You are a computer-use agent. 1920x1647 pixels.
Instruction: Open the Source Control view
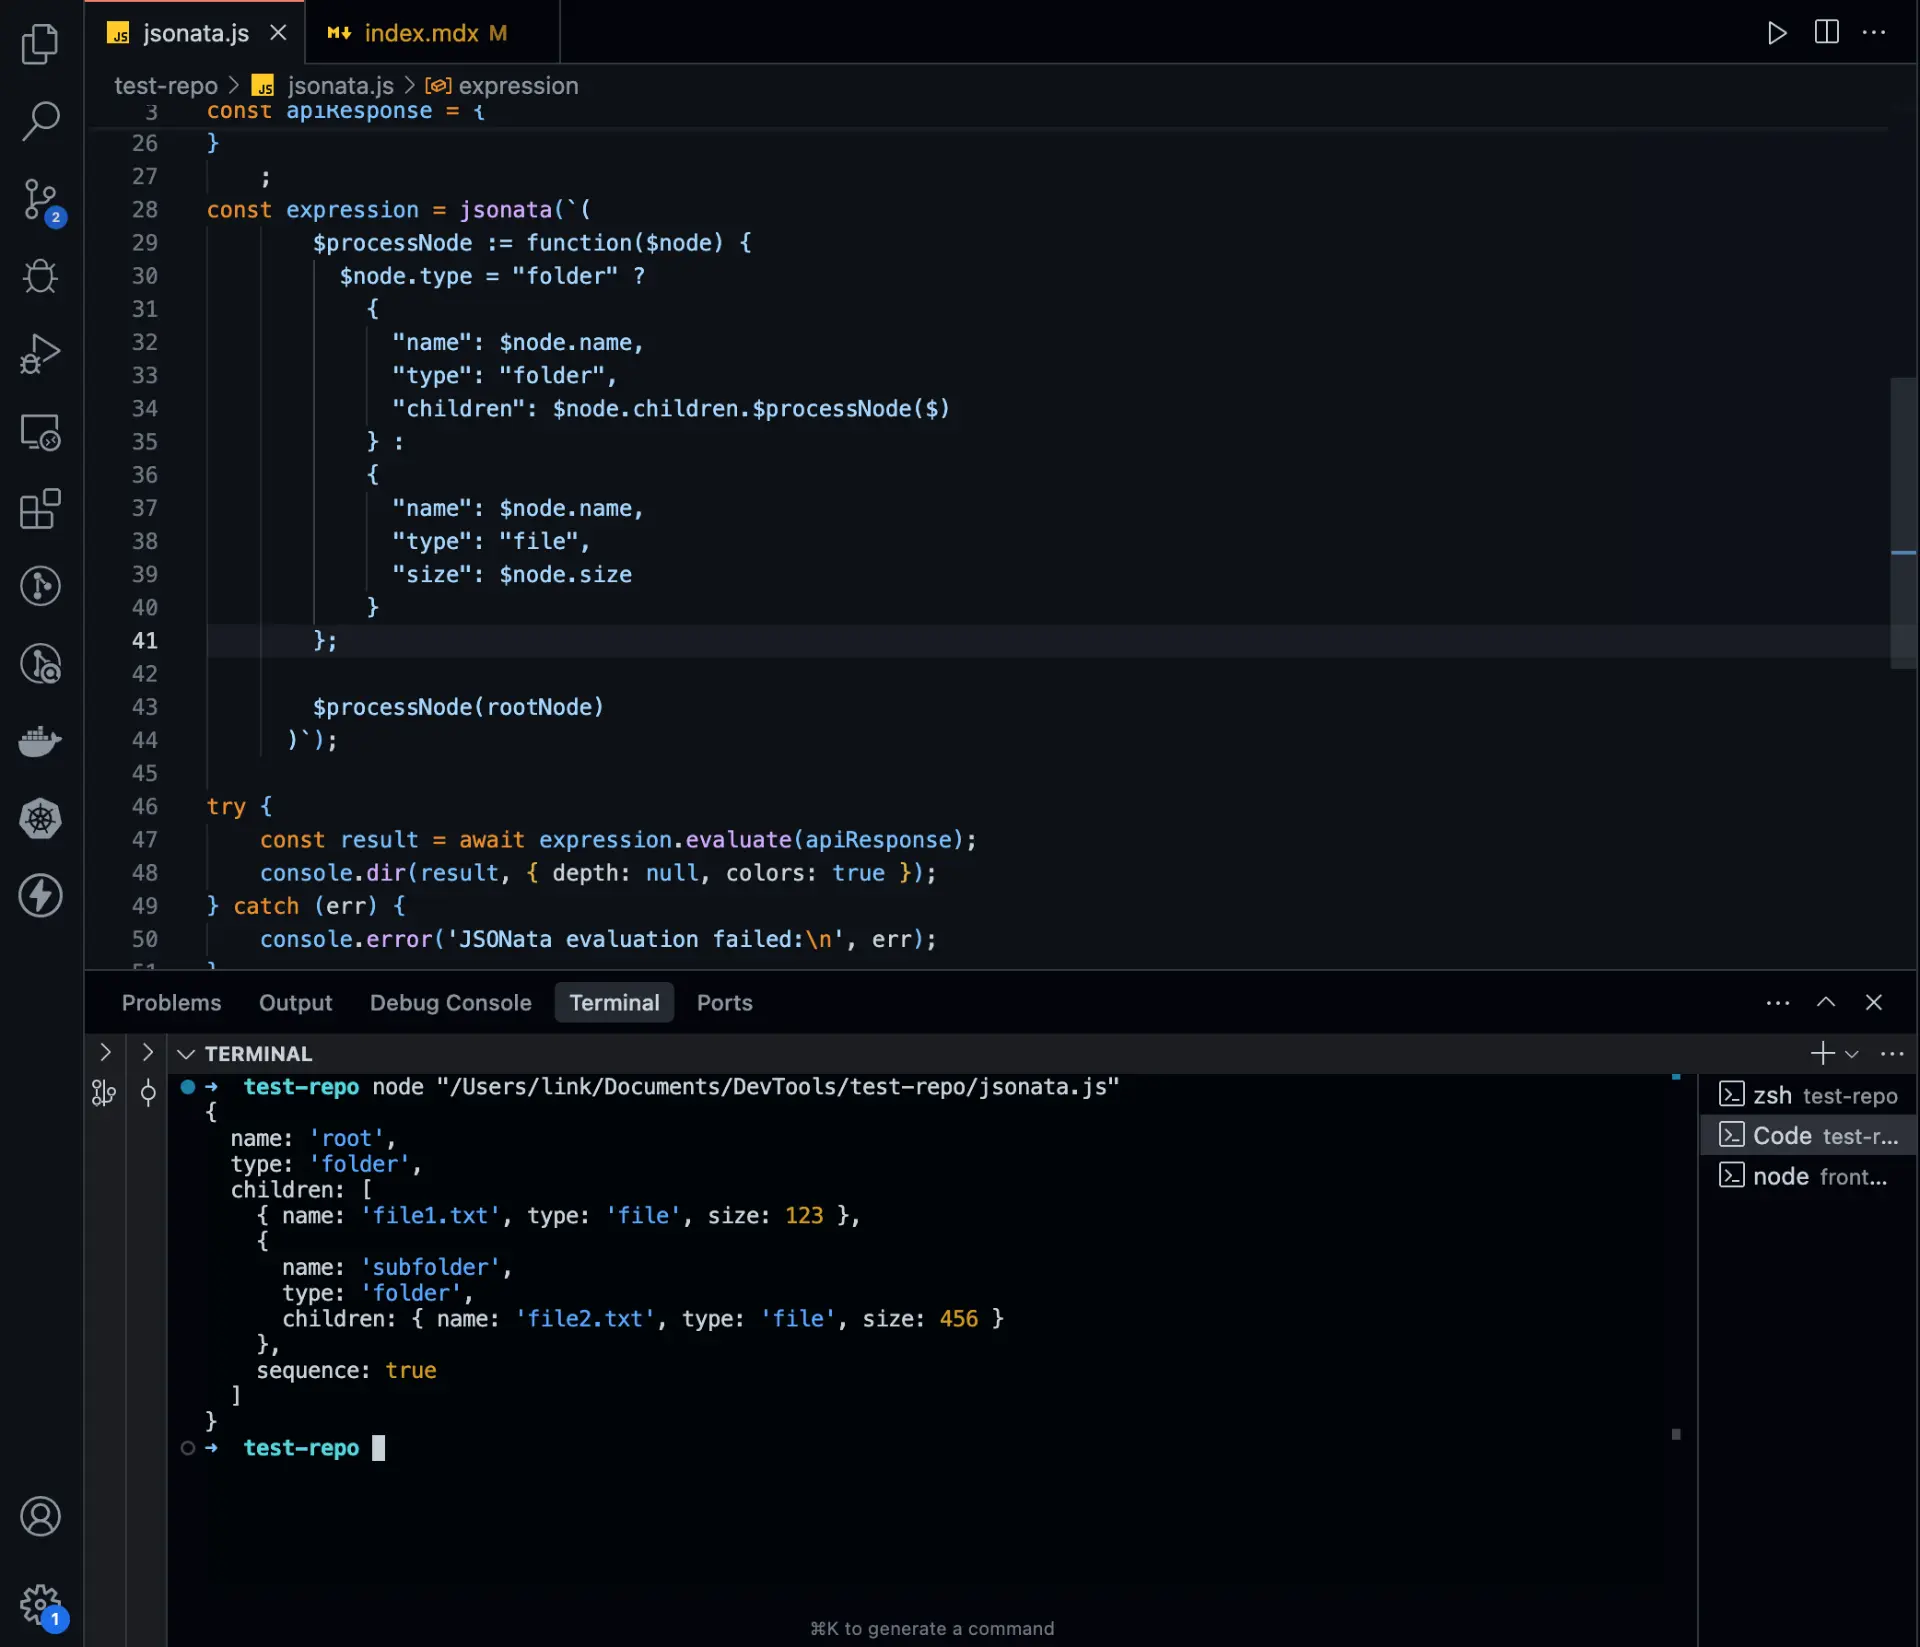point(40,200)
